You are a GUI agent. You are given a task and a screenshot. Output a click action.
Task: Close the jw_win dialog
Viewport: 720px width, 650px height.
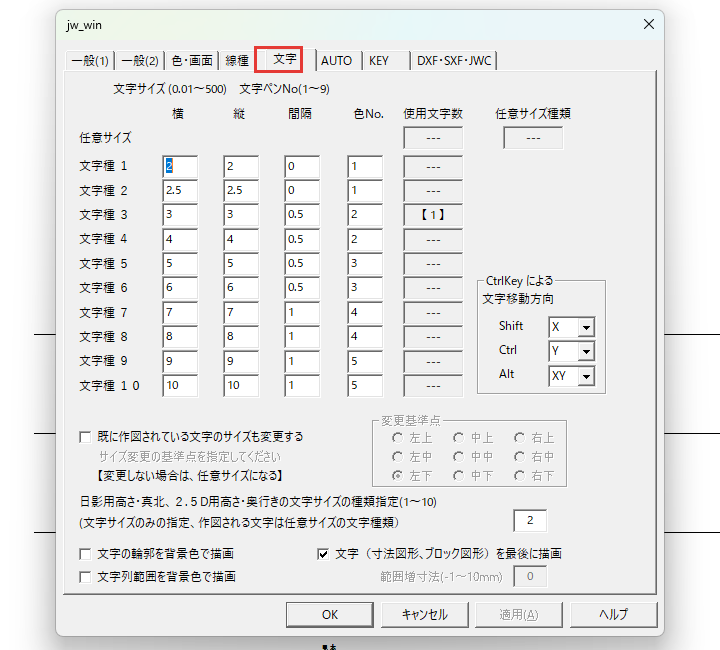pos(648,24)
